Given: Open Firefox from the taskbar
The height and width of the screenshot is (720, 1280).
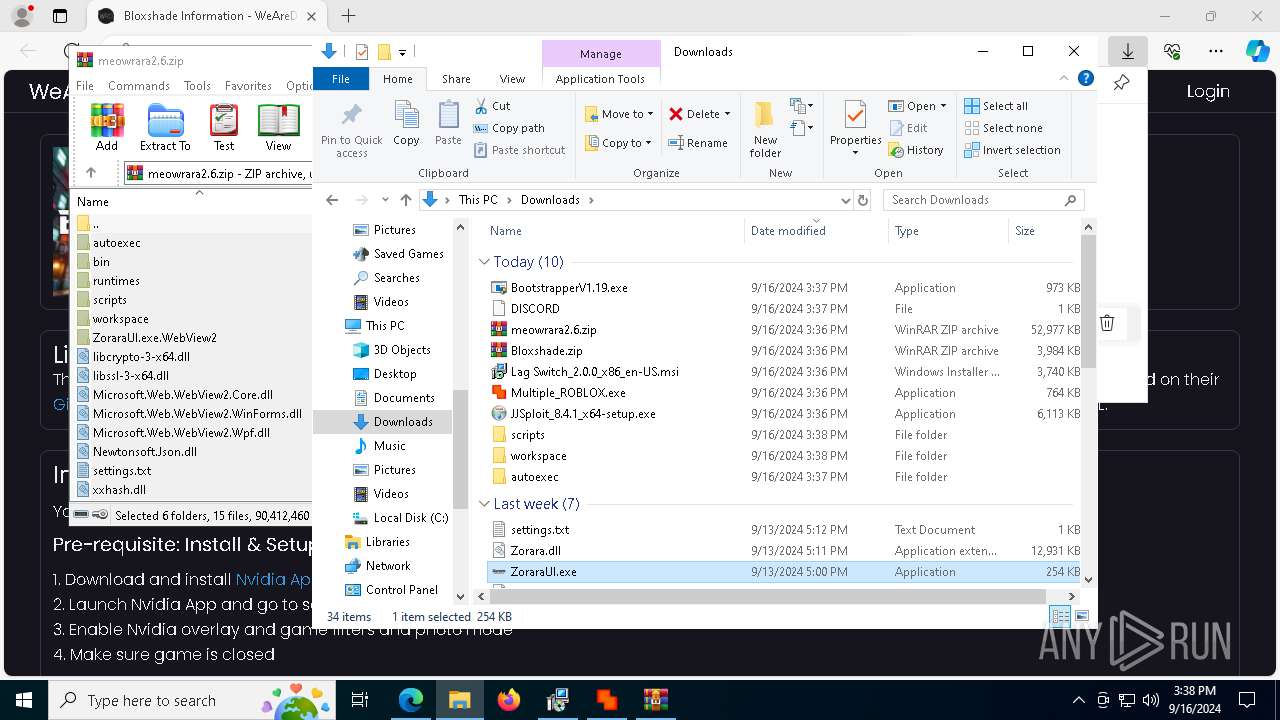Looking at the screenshot, I should pos(509,700).
